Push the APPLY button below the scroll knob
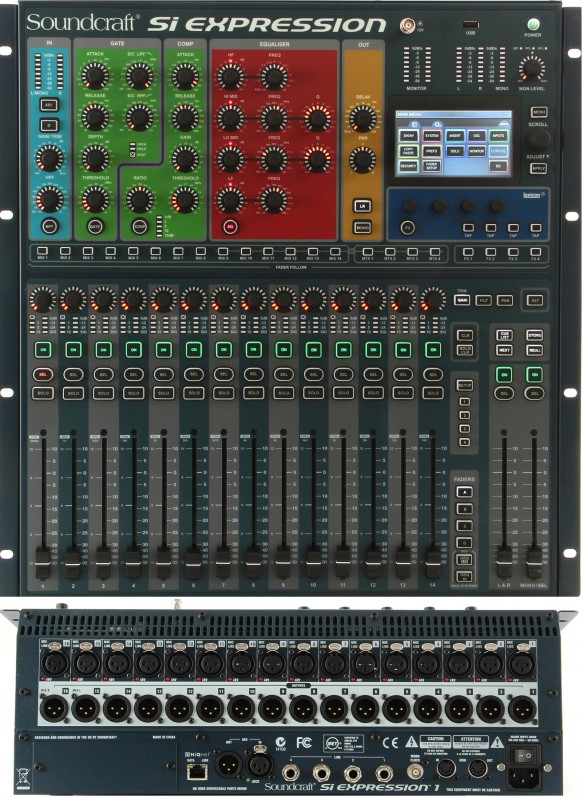This screenshot has height=800, width=583. pyautogui.click(x=539, y=168)
